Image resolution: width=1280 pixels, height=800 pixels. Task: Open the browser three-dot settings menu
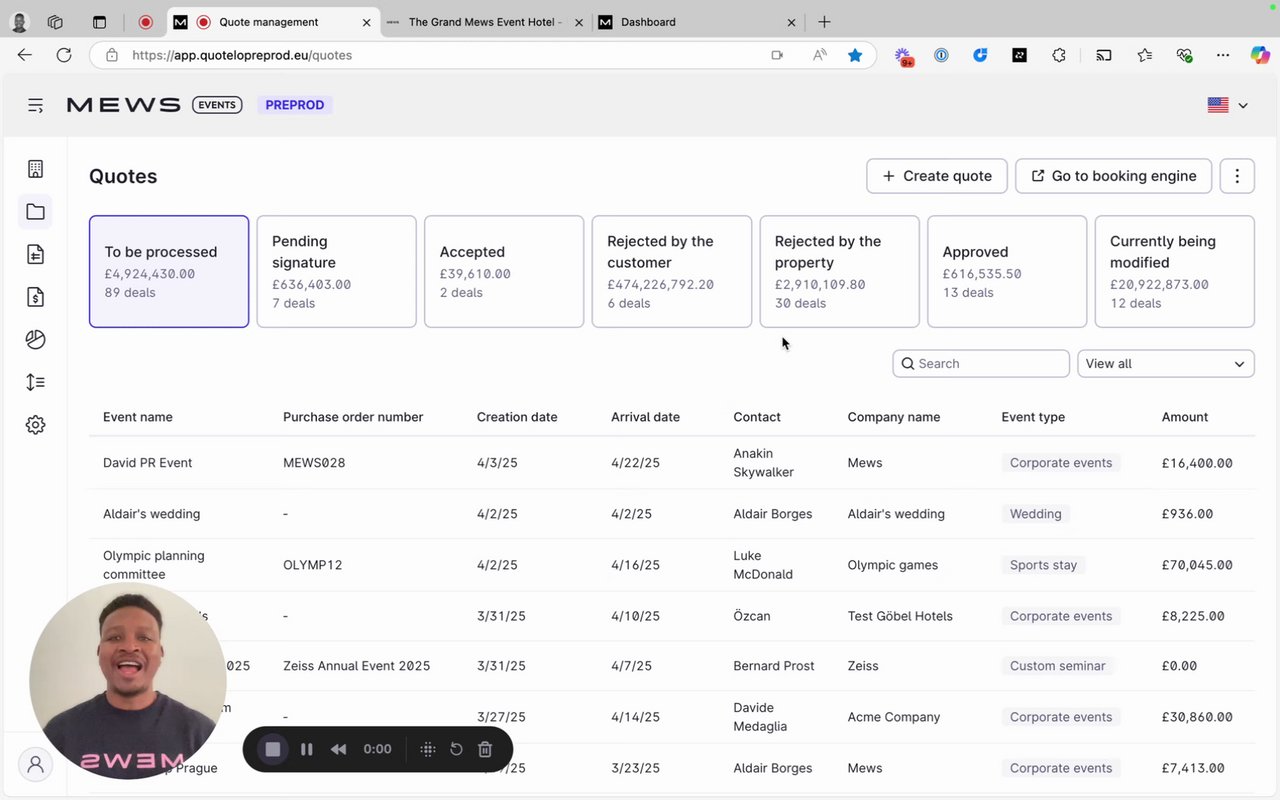pyautogui.click(x=1223, y=55)
